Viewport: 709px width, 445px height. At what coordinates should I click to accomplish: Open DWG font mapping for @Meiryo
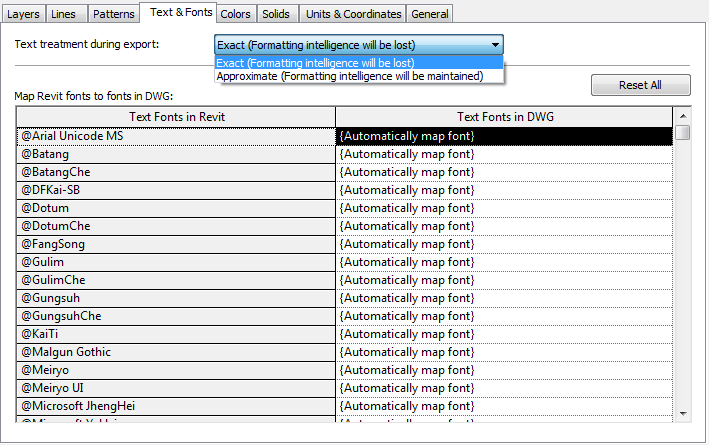click(504, 370)
